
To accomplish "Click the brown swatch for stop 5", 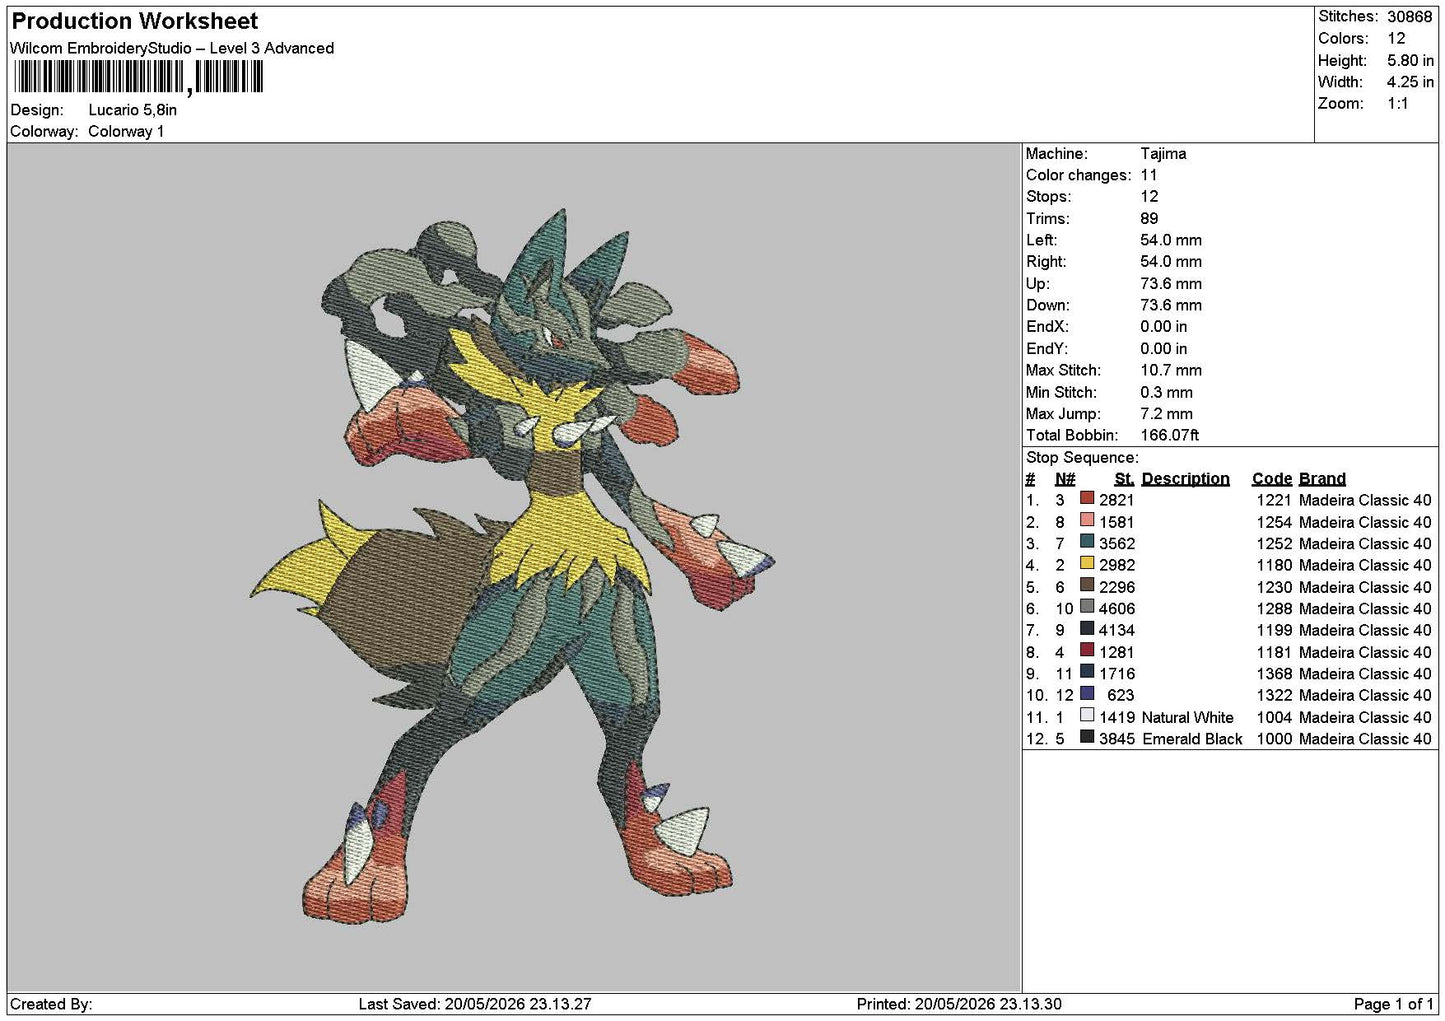I will point(1086,586).
